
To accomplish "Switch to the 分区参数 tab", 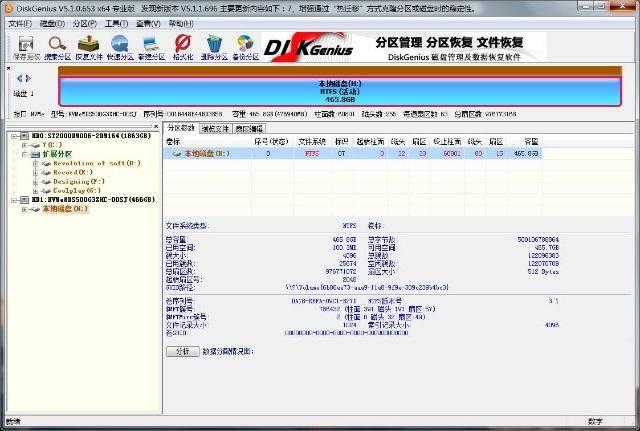I will 181,128.
